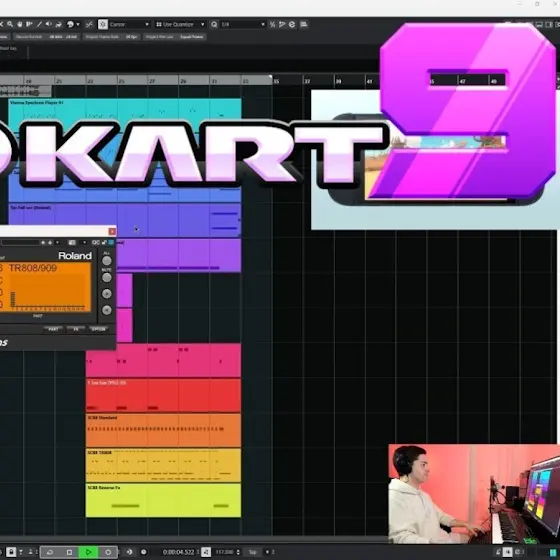Open the dropdown next to A/B settings icon
This screenshot has width=560, height=560.
(x=84, y=242)
